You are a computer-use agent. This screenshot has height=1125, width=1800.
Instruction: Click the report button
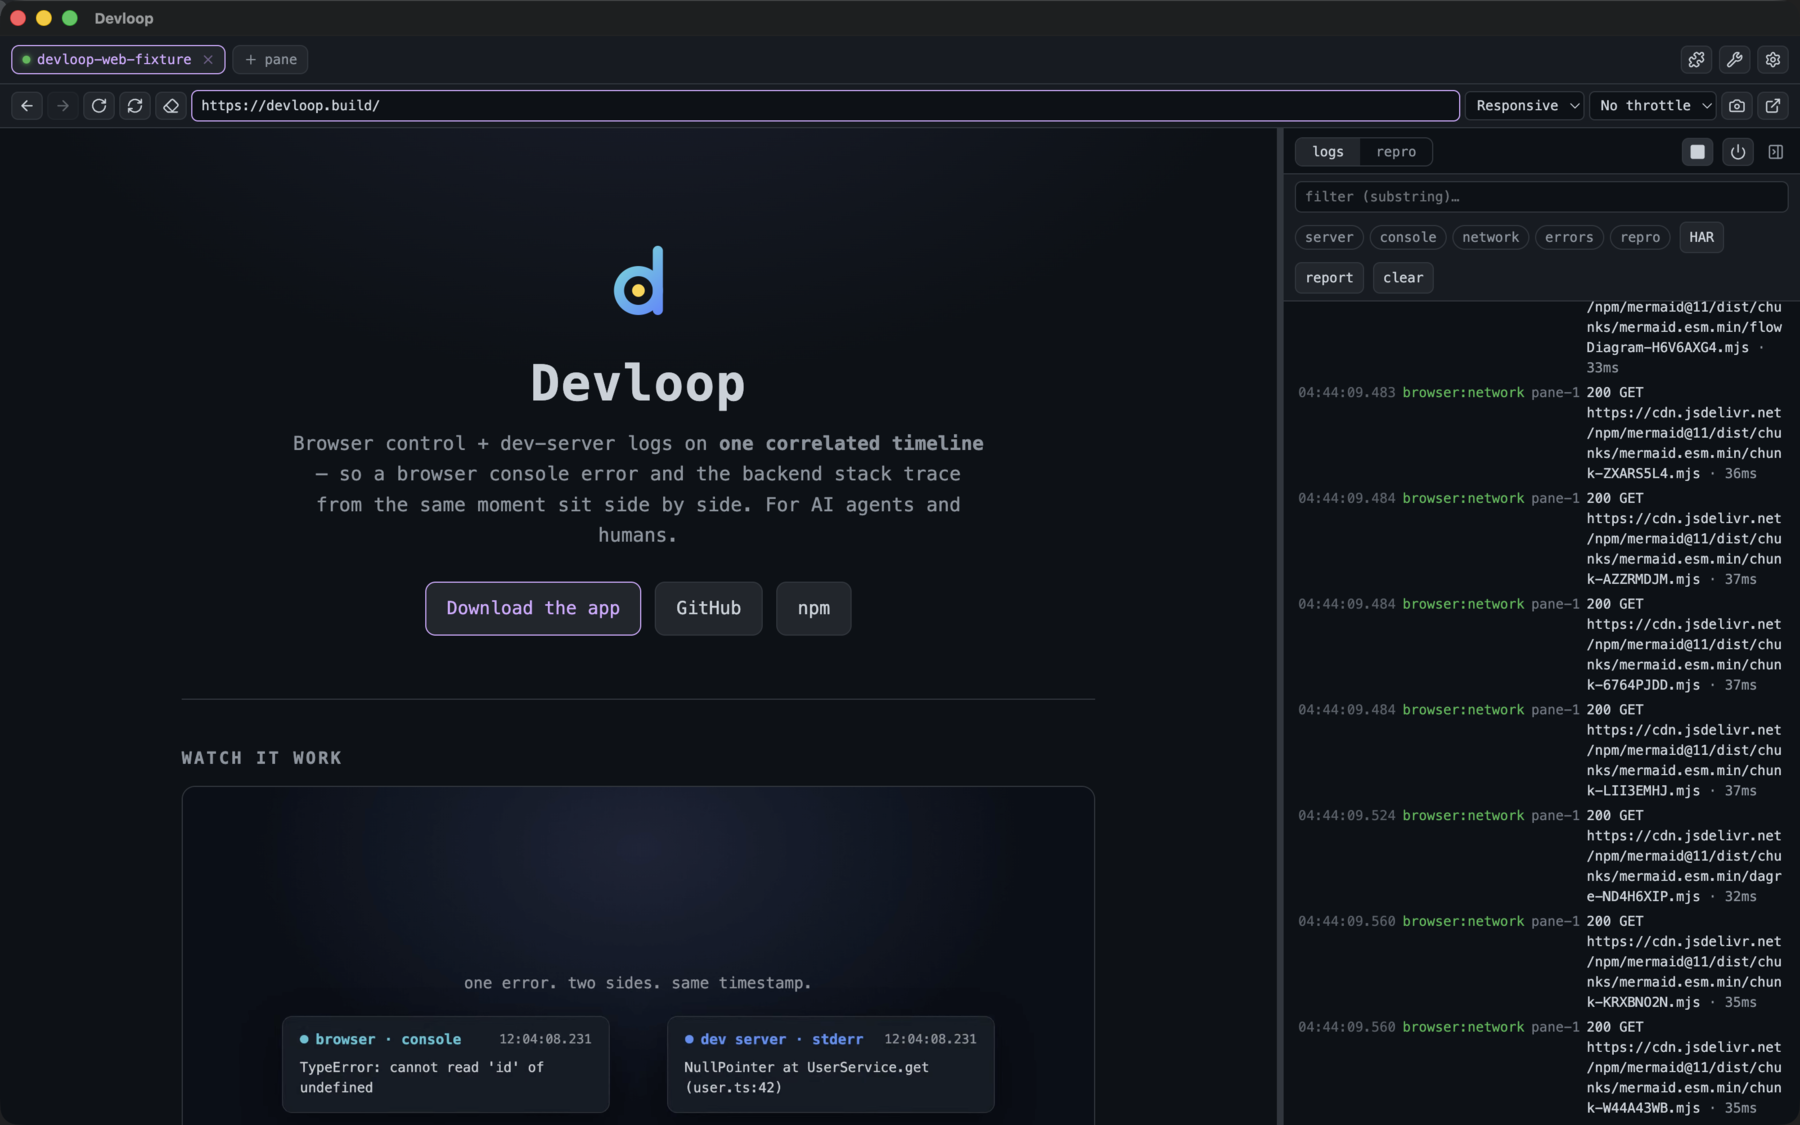pyautogui.click(x=1329, y=278)
